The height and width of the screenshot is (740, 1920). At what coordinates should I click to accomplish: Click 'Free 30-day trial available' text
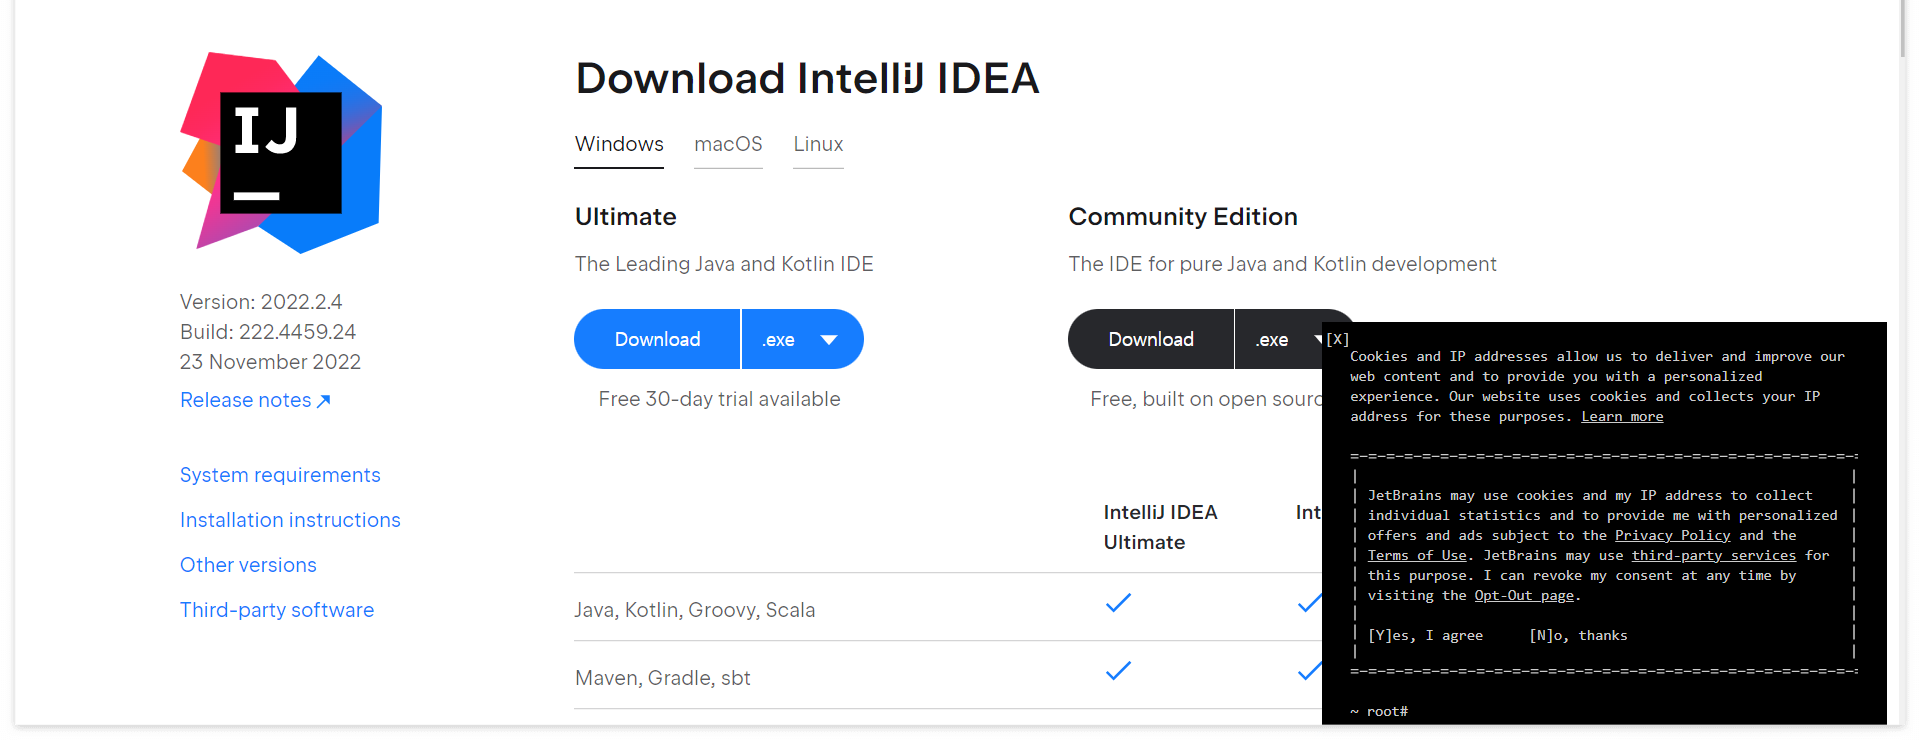point(719,399)
